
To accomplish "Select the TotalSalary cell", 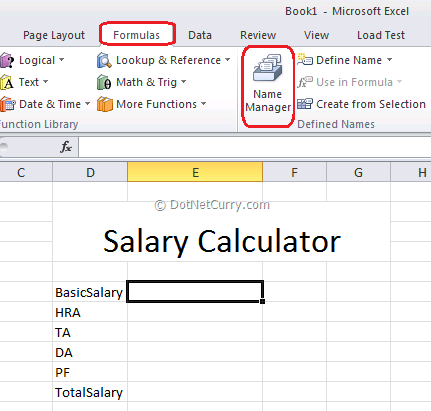I will pos(90,392).
